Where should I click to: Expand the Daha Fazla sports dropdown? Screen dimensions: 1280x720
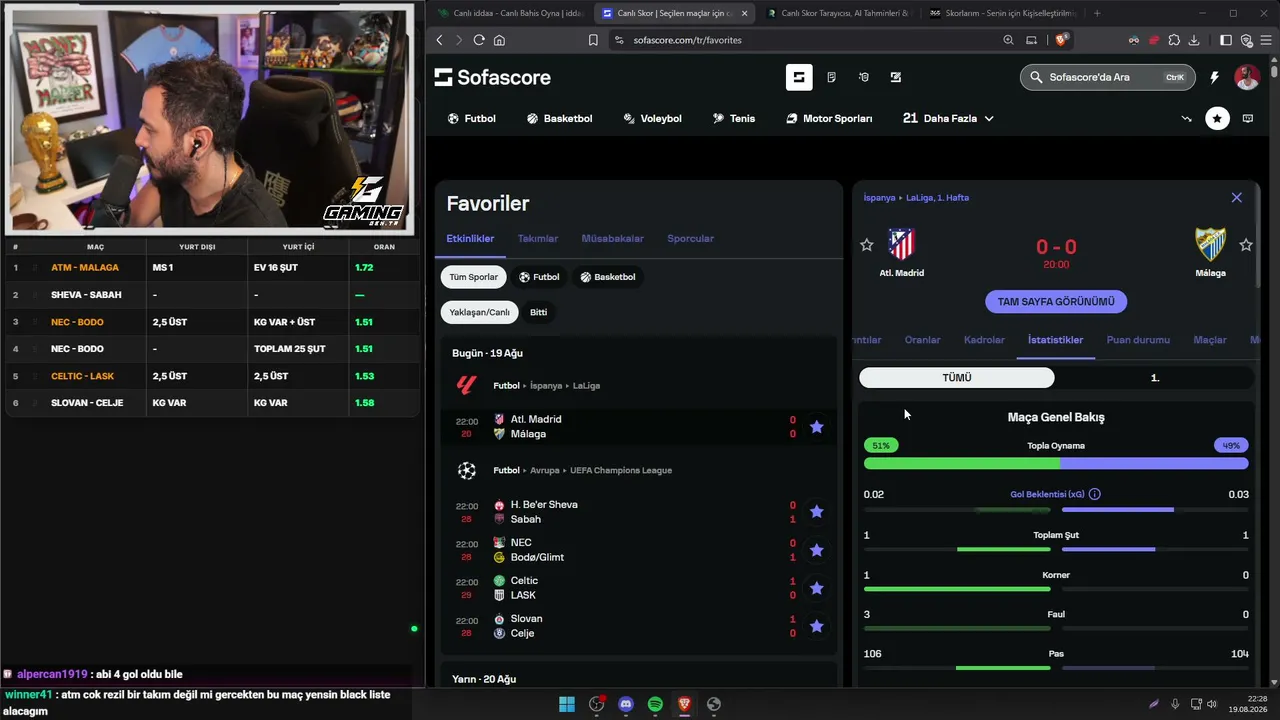coord(948,118)
